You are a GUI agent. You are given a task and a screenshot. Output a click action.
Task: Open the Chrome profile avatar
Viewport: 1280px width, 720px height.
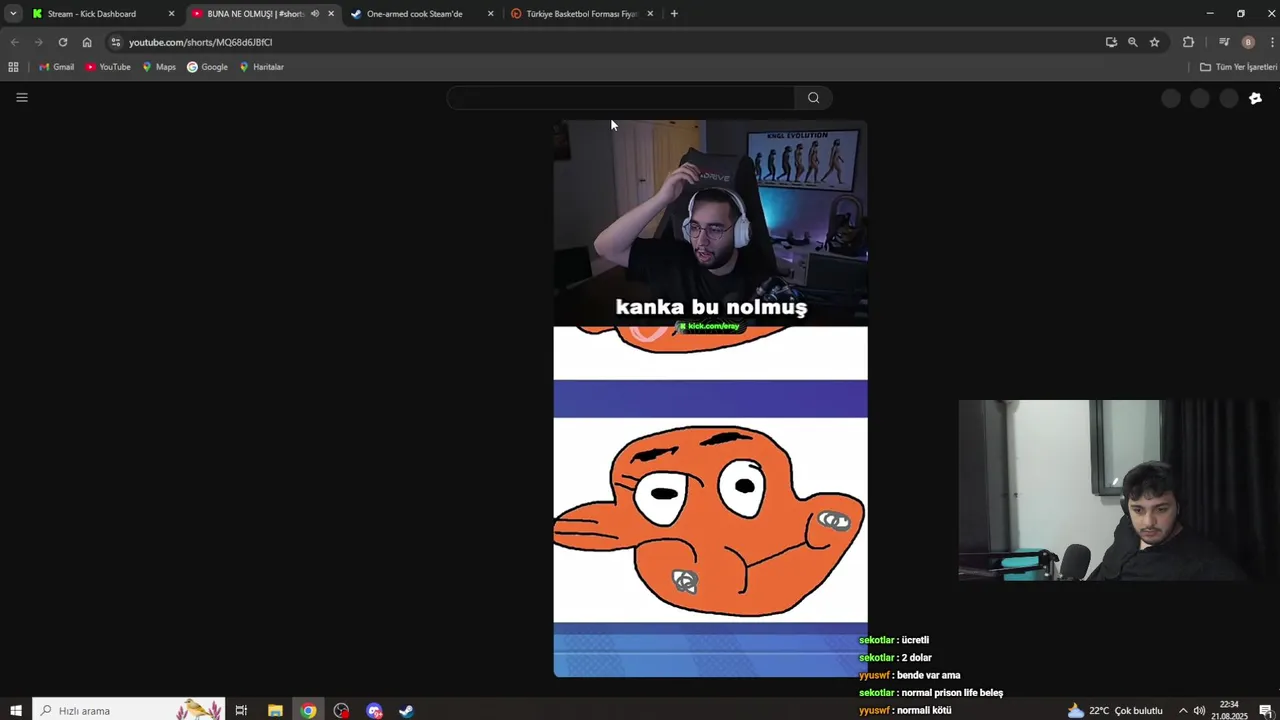coord(1248,42)
